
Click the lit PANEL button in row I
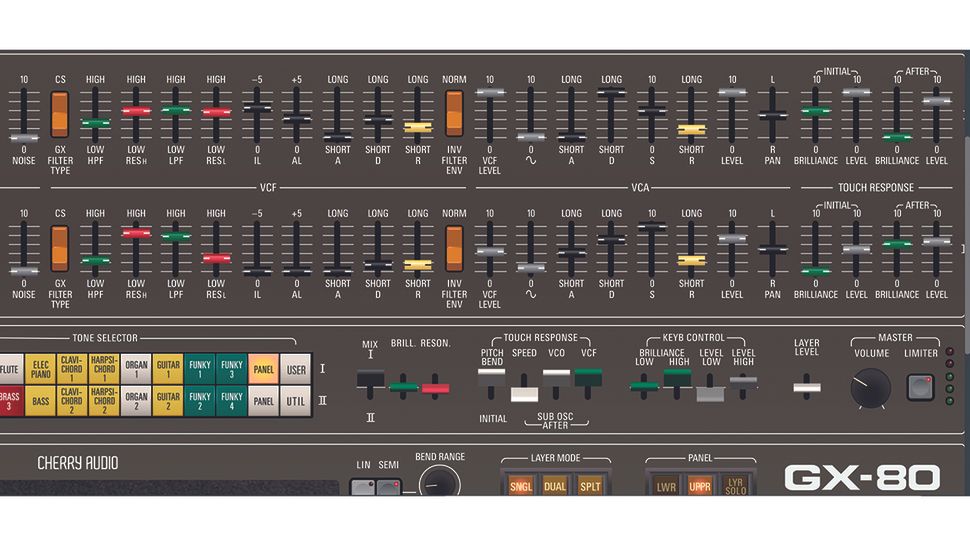(264, 369)
